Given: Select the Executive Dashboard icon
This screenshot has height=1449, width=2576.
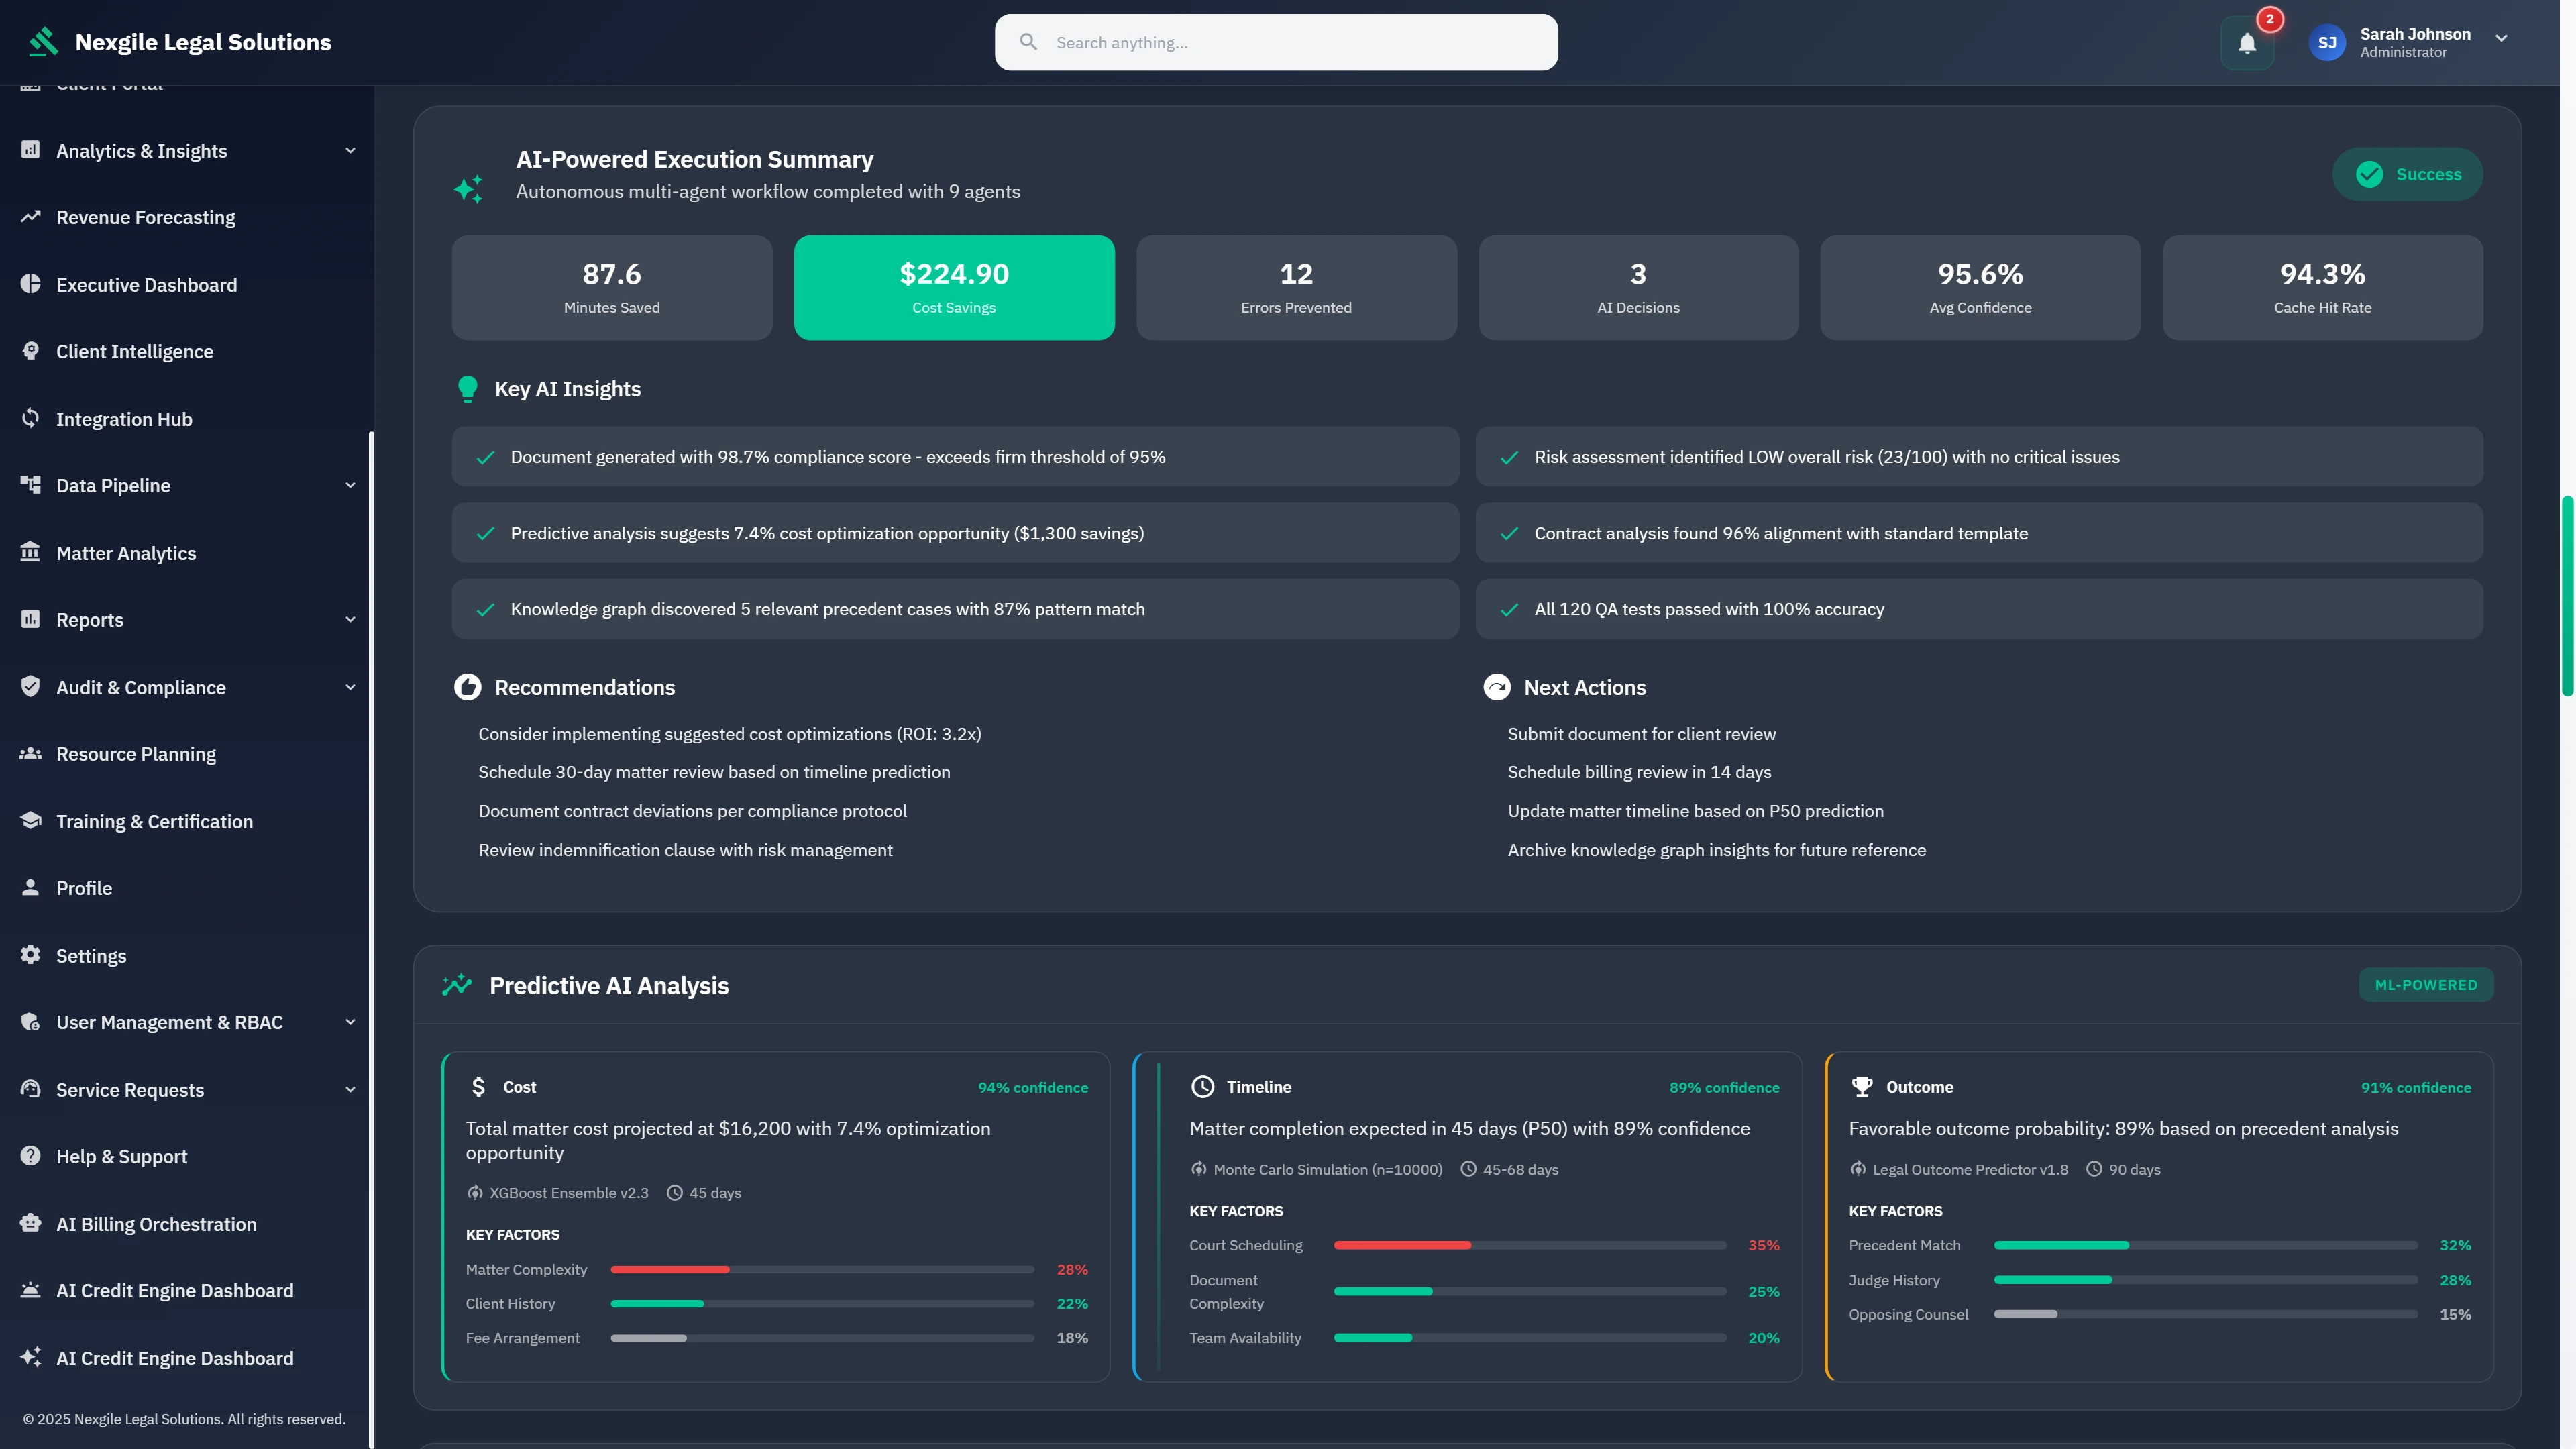Looking at the screenshot, I should [30, 285].
